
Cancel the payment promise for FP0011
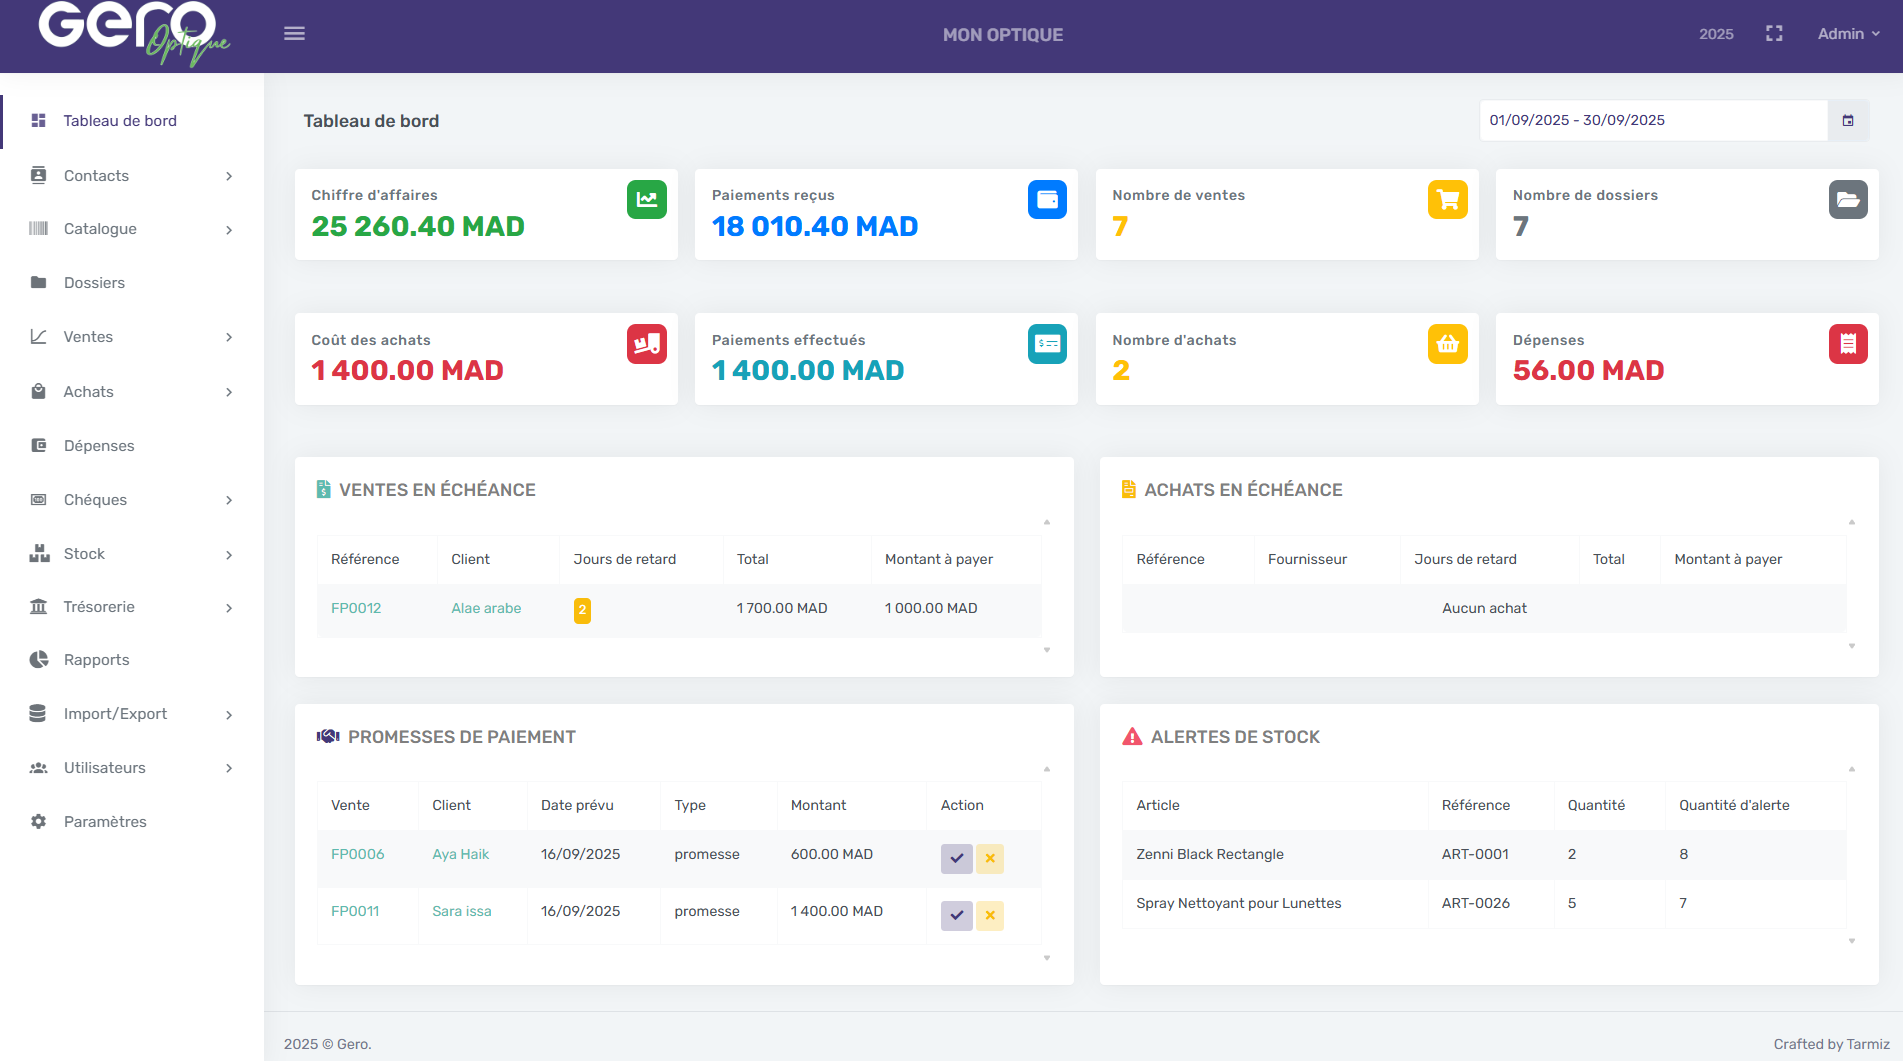(x=990, y=915)
